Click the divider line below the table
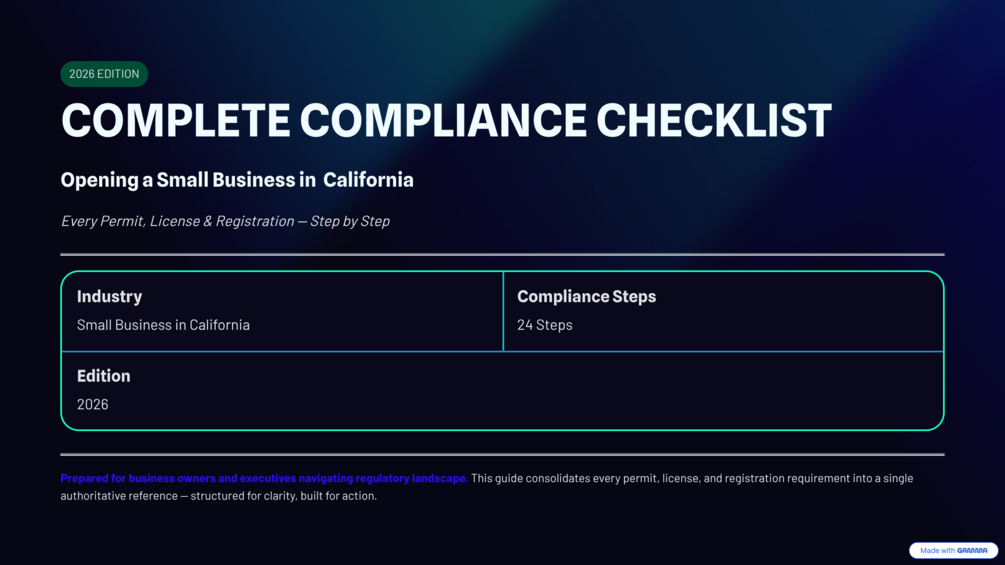The width and height of the screenshot is (1005, 565). coord(502,454)
